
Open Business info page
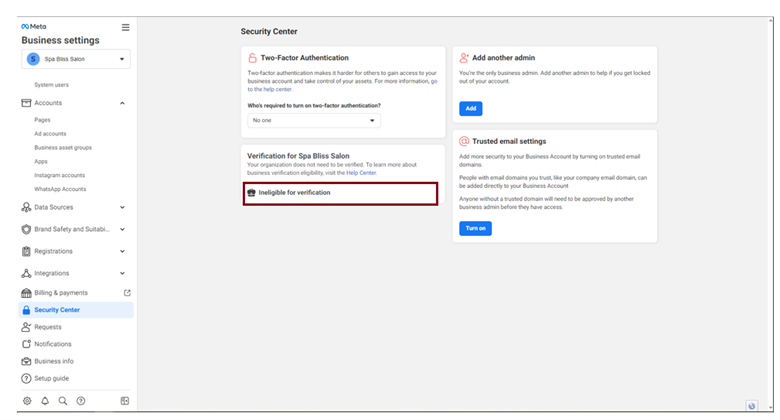(54, 361)
